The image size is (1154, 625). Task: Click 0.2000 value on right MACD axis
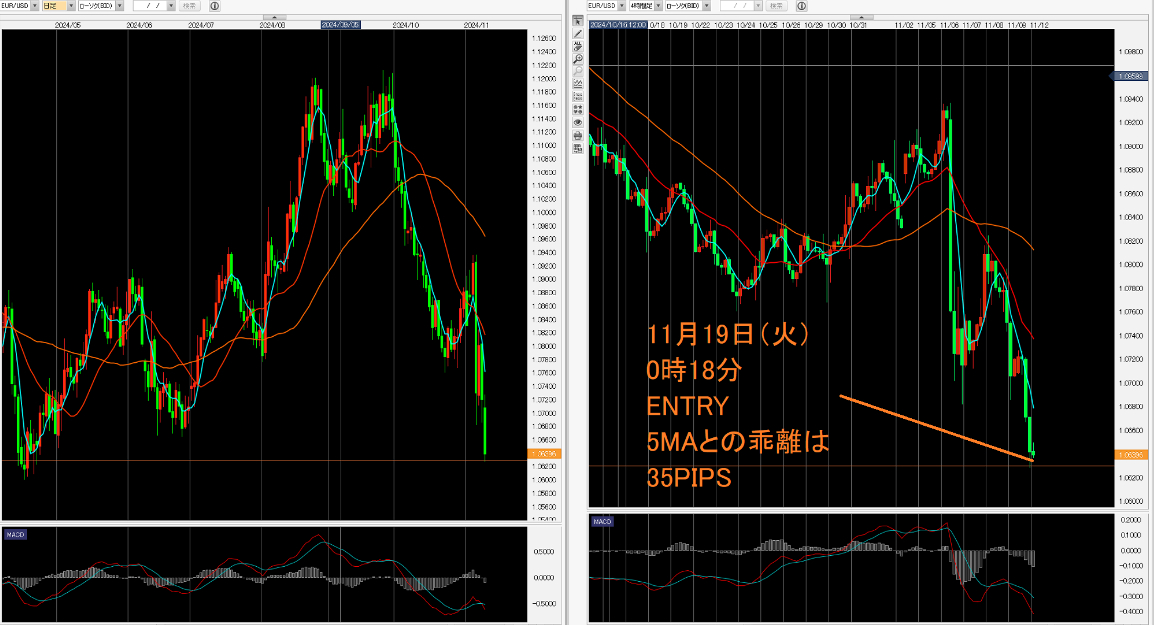click(x=1130, y=520)
